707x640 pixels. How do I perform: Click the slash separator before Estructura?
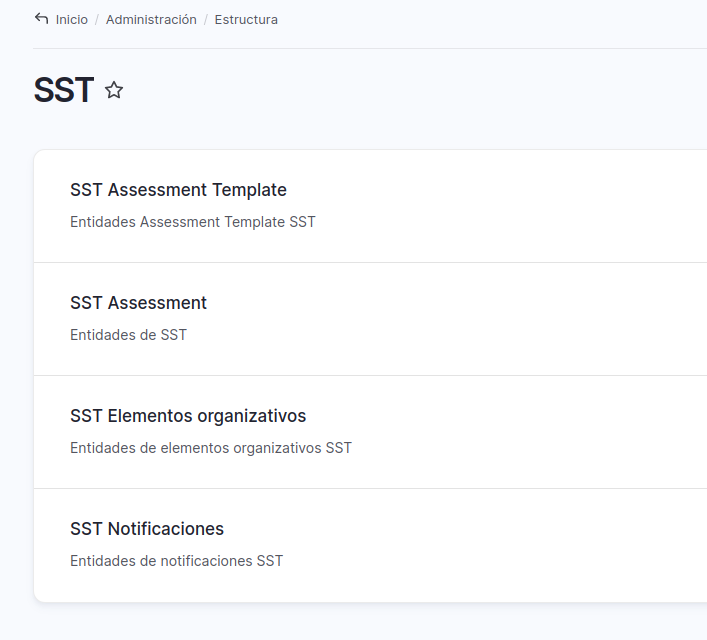[x=206, y=20]
